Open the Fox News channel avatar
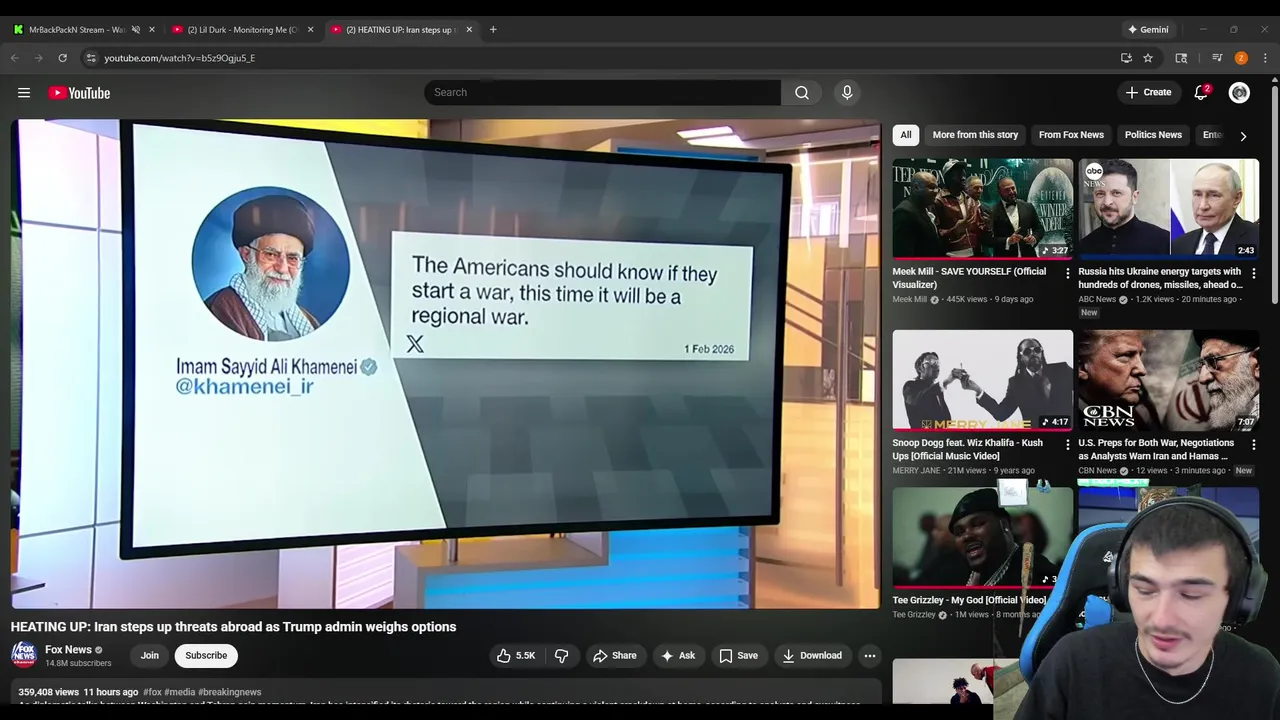This screenshot has width=1280, height=720. tap(24, 655)
